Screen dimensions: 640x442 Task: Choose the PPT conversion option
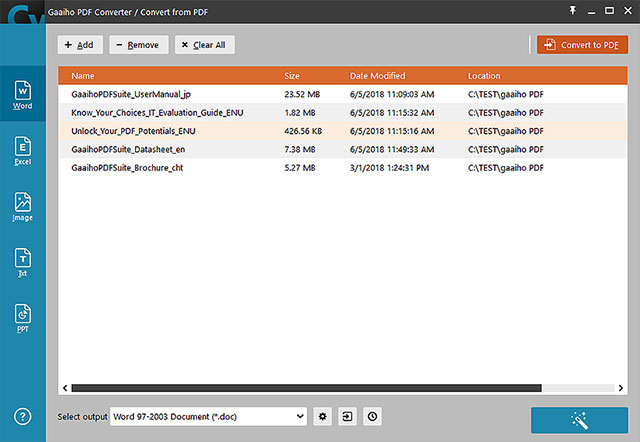[x=22, y=318]
